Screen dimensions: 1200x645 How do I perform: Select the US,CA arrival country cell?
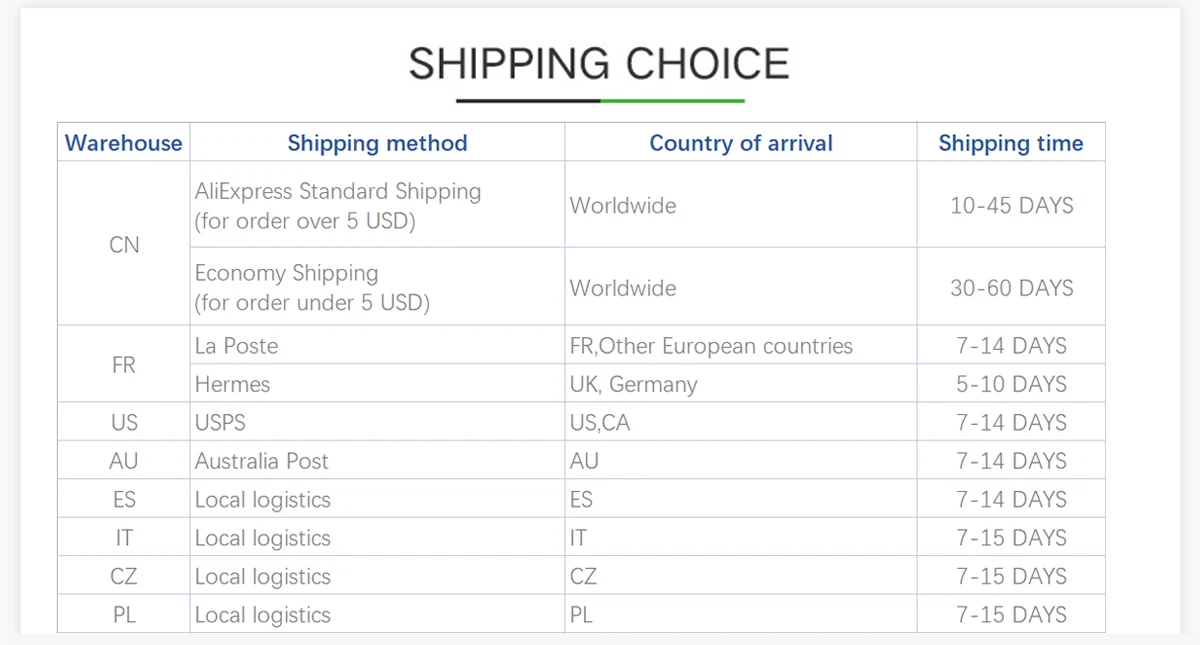pyautogui.click(x=600, y=423)
